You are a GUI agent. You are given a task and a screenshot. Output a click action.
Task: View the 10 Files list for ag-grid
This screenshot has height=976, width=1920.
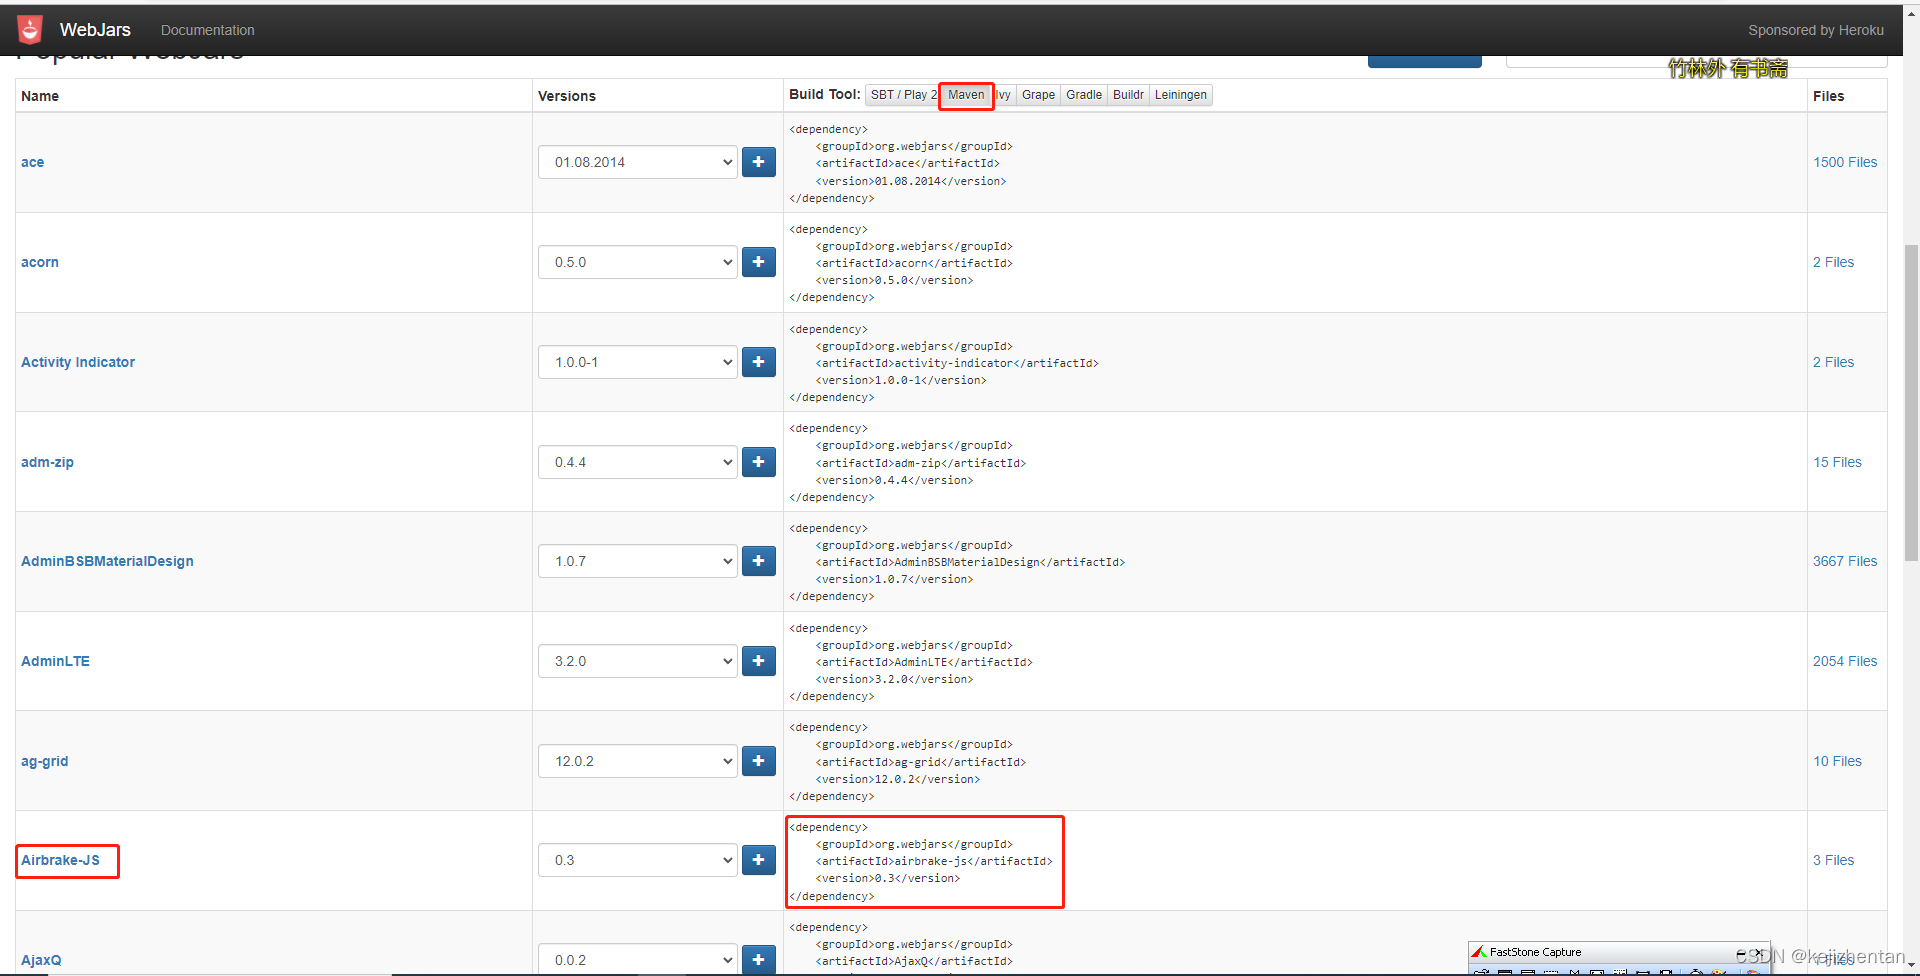tap(1837, 761)
